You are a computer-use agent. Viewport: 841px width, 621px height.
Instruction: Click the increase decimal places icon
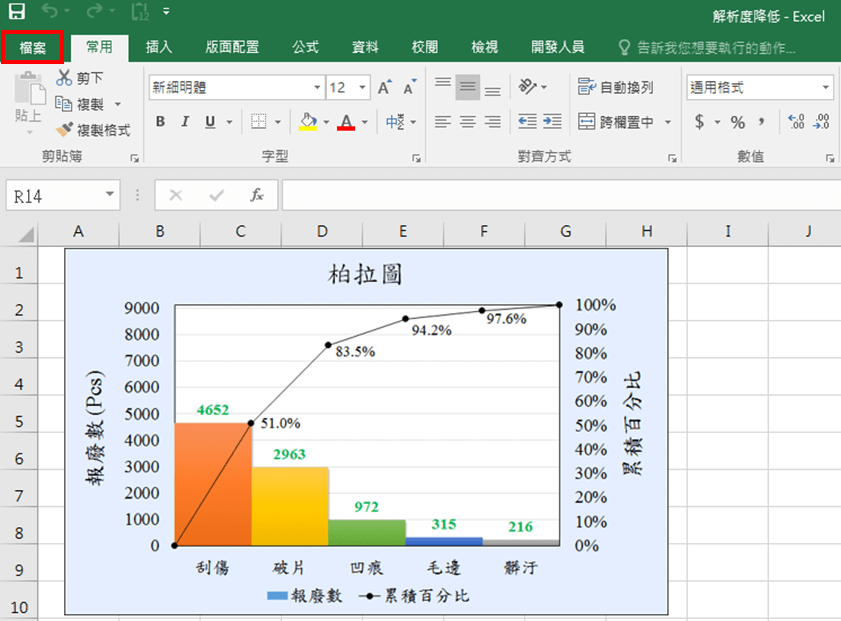[x=796, y=122]
